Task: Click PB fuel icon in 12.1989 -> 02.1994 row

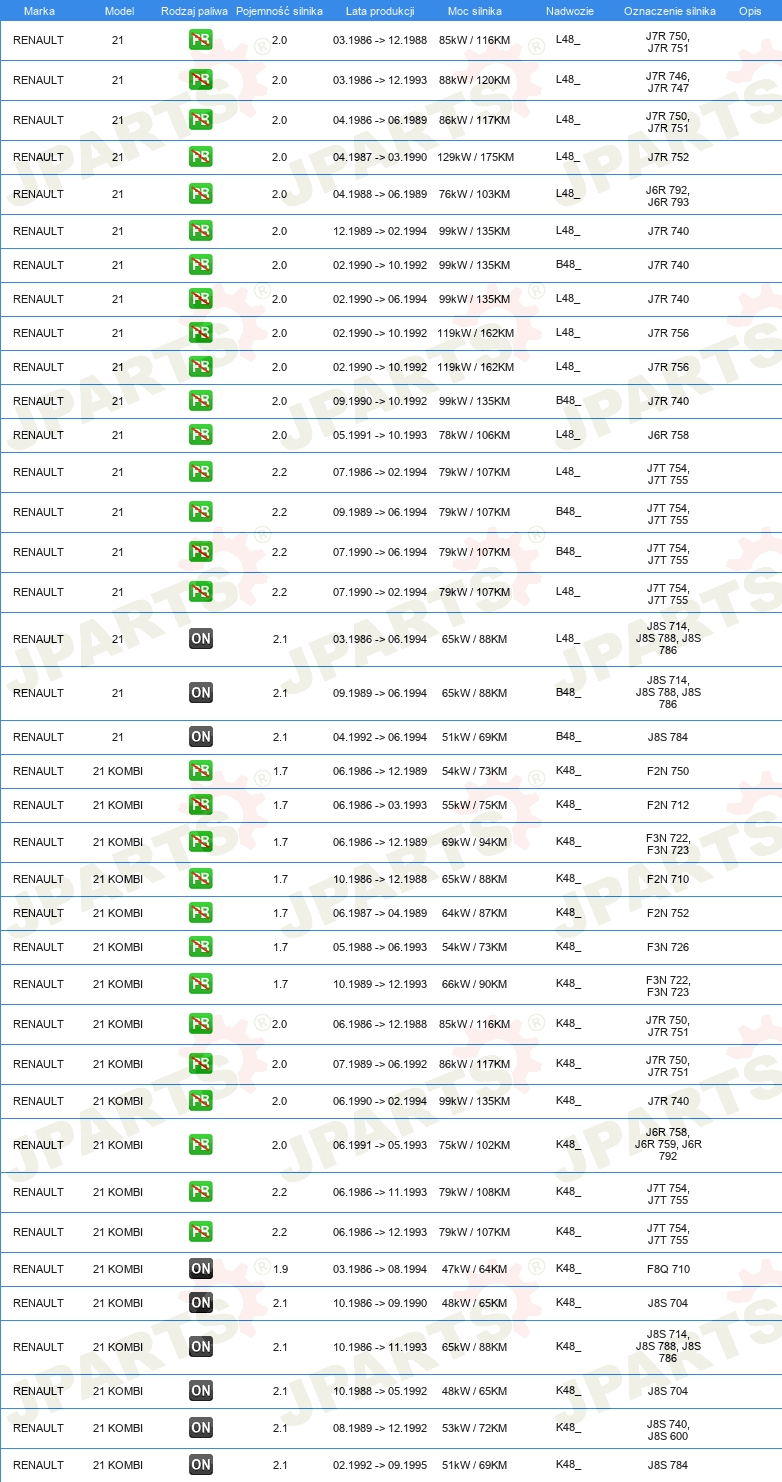Action: [201, 231]
